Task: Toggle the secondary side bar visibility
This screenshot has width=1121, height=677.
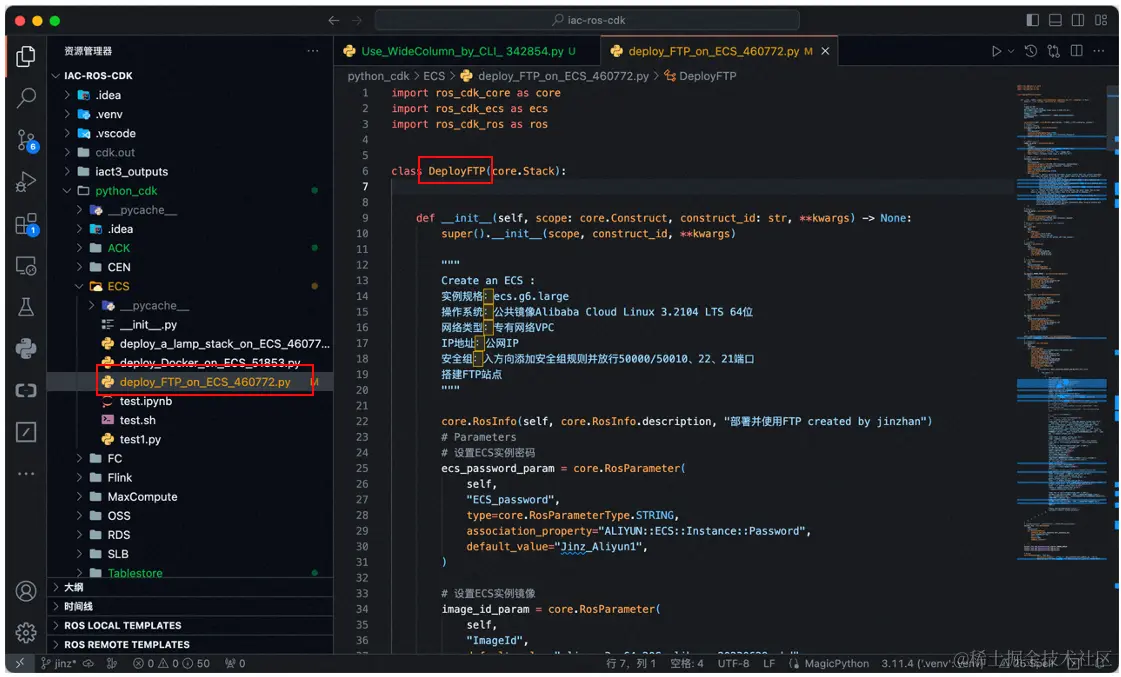Action: pos(1078,20)
